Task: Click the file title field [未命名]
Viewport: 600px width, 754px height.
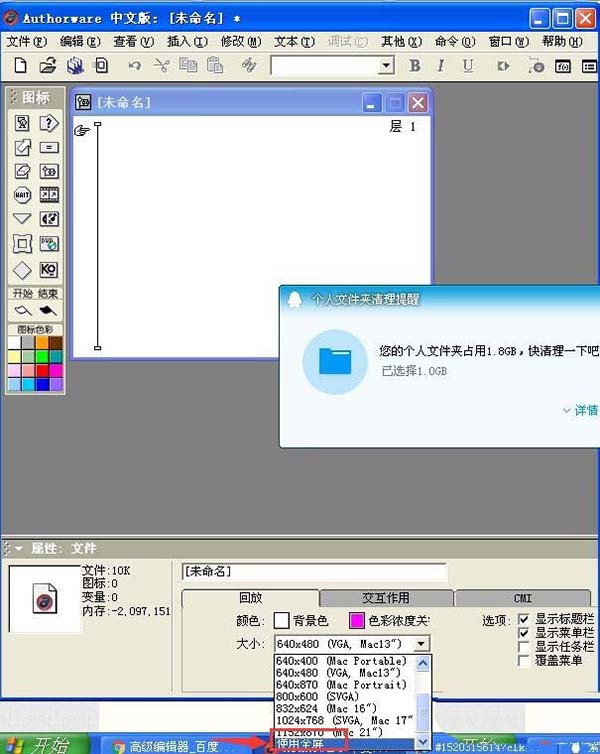Action: 314,572
